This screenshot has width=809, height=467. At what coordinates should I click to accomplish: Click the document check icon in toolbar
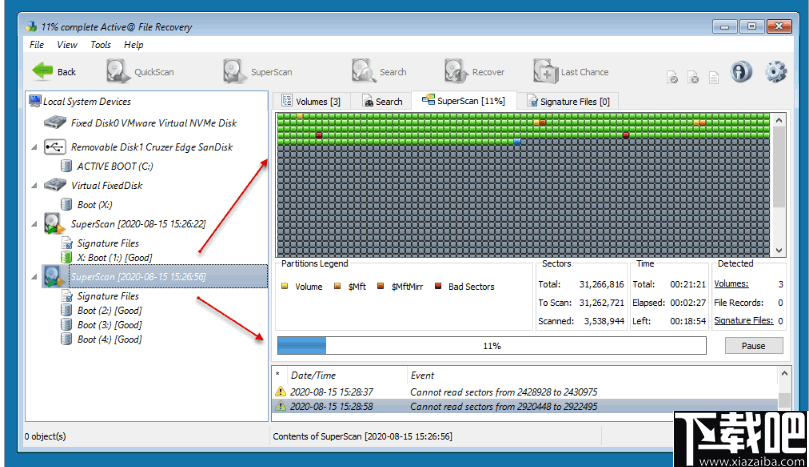[x=672, y=78]
